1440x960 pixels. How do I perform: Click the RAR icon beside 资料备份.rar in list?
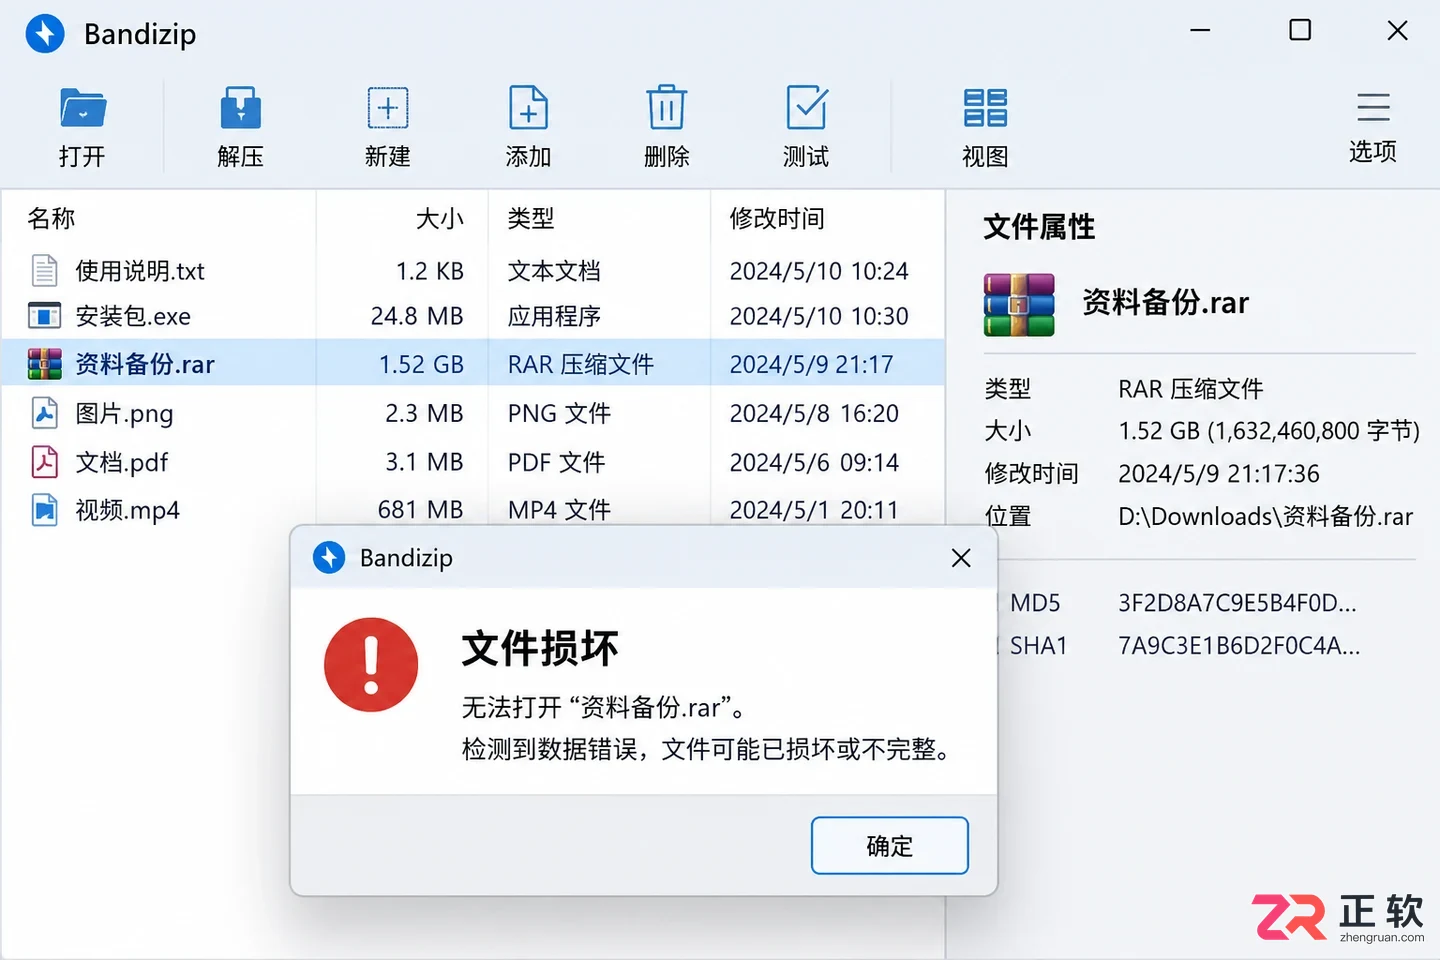pyautogui.click(x=45, y=364)
